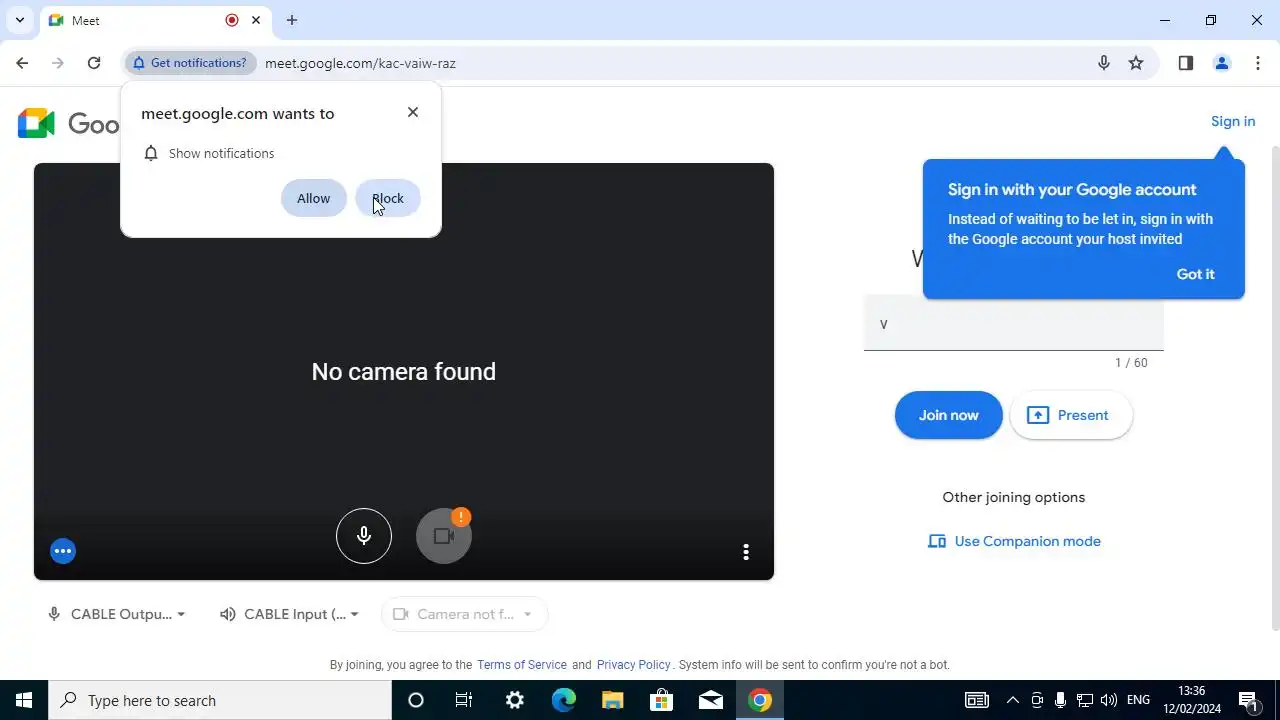Dismiss the tooltip with Got it

pyautogui.click(x=1195, y=274)
